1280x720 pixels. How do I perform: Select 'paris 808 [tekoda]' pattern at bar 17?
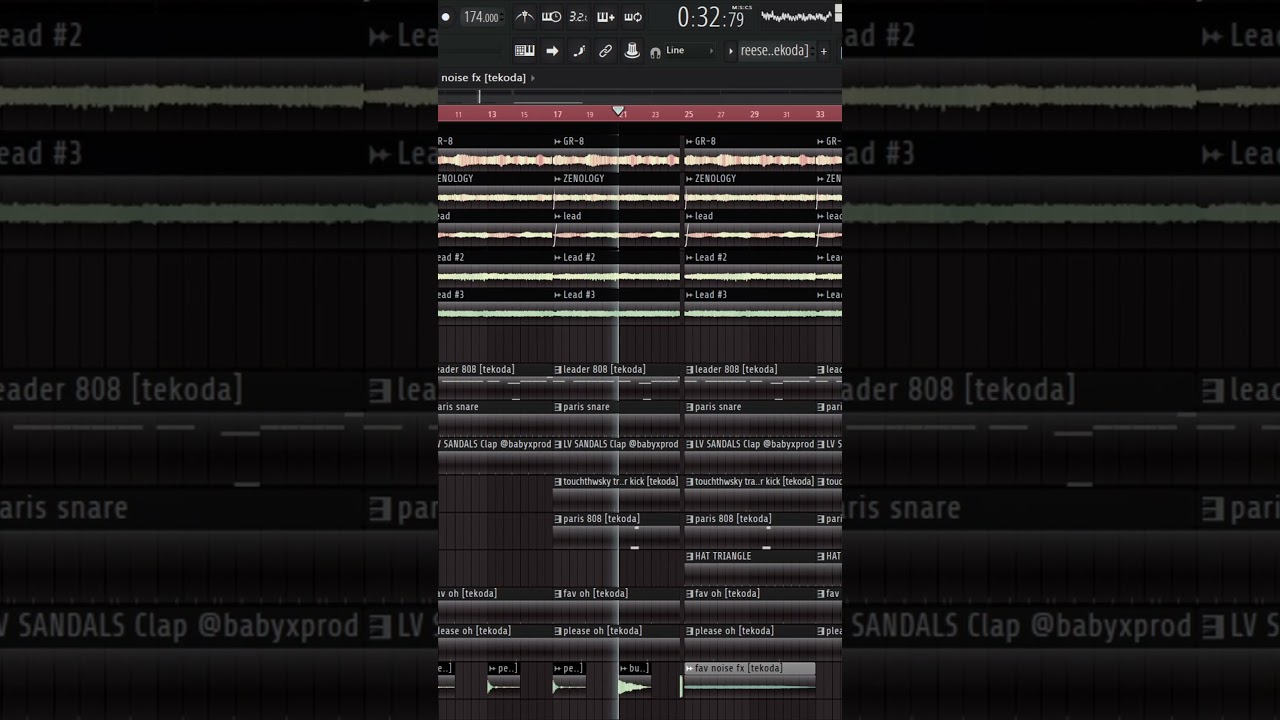click(x=616, y=530)
